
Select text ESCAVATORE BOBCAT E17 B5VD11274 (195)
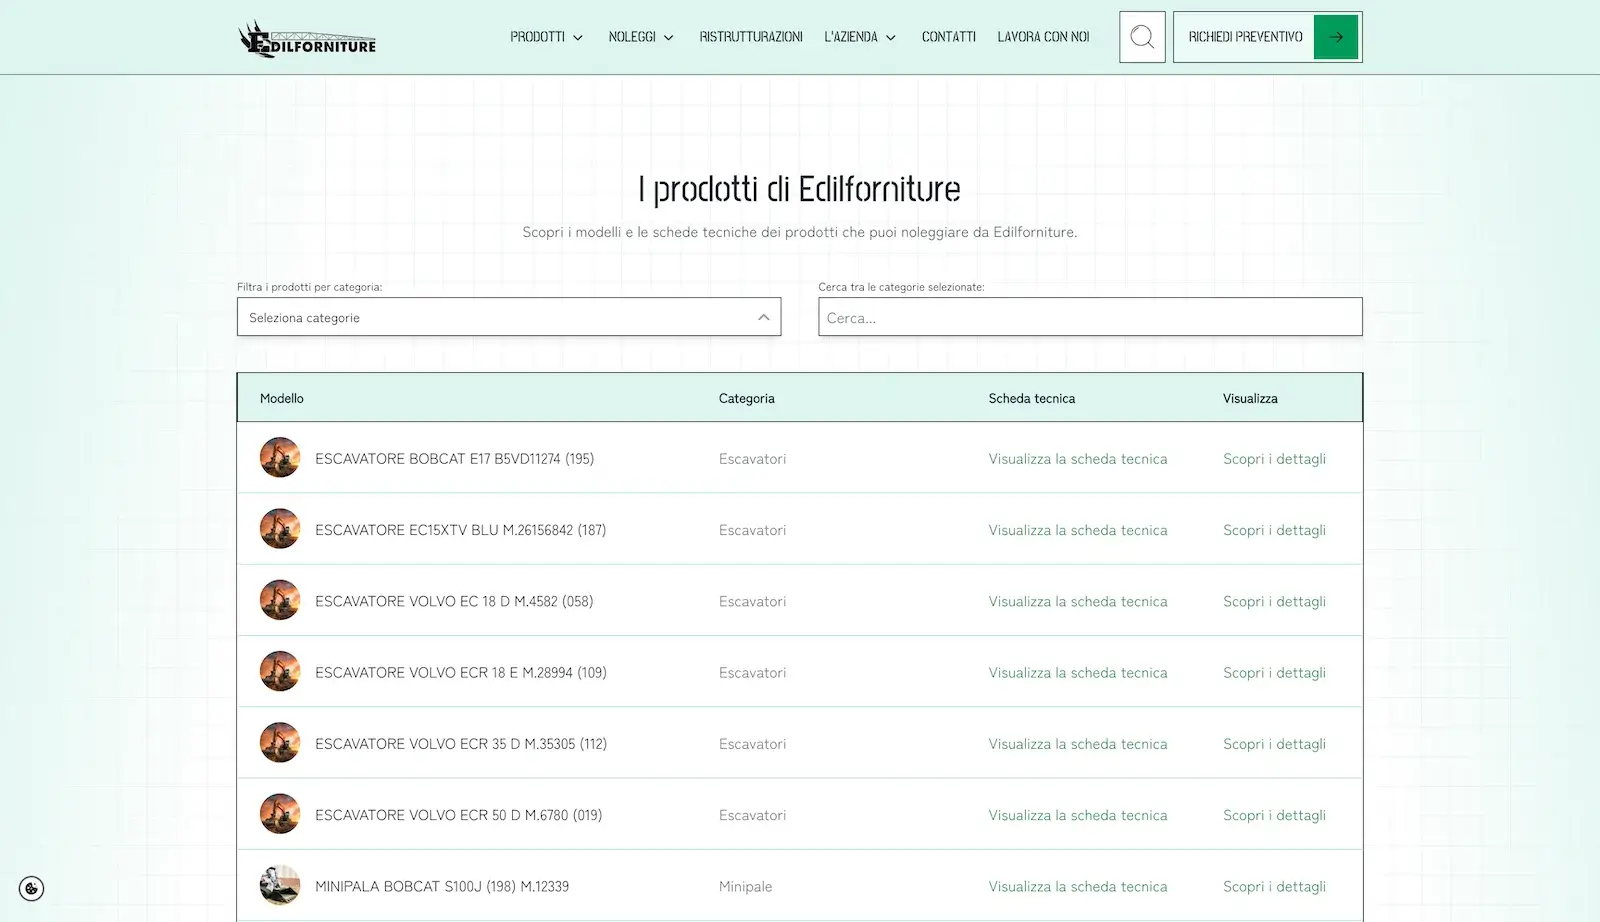click(x=454, y=459)
